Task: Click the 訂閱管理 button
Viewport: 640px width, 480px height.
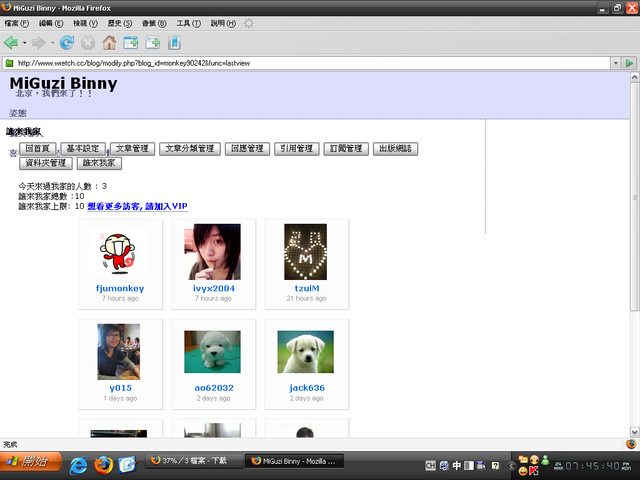Action: [x=346, y=149]
